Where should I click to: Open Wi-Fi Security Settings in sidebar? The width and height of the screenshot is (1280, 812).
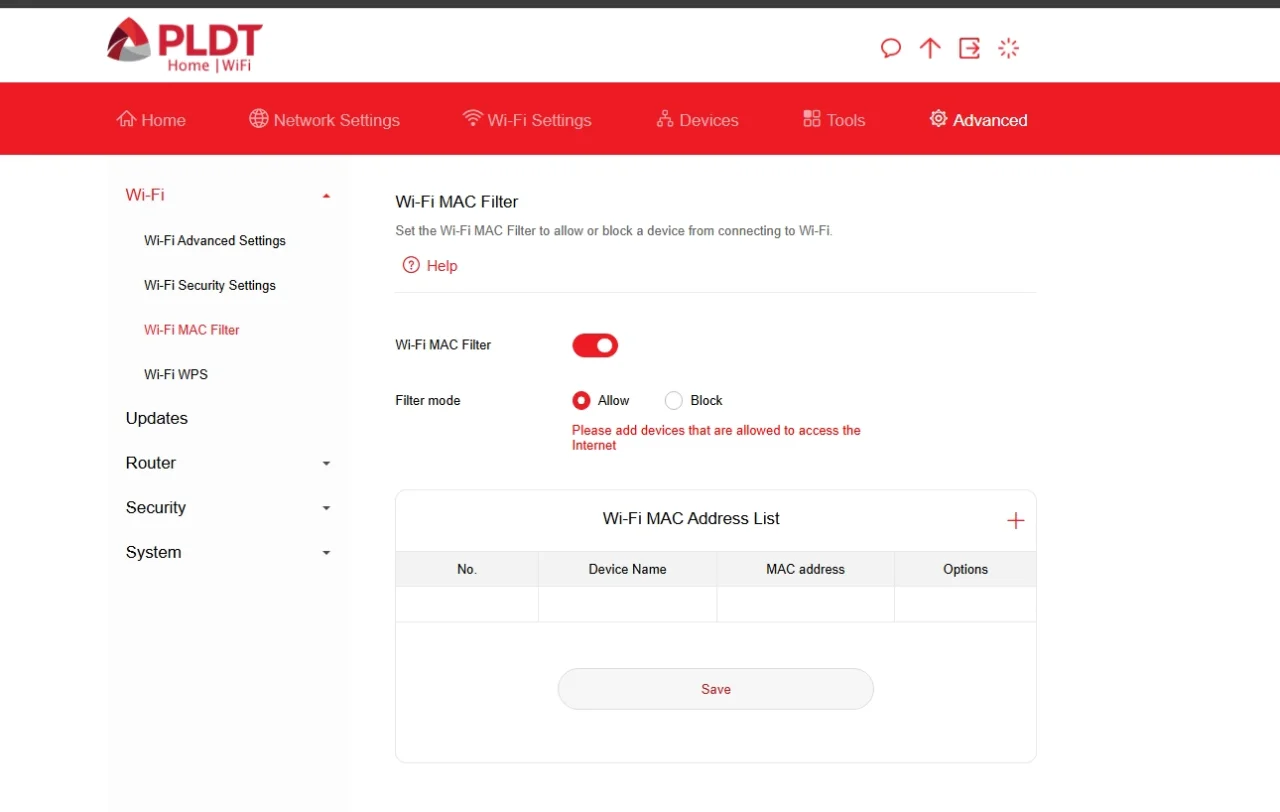pos(210,285)
